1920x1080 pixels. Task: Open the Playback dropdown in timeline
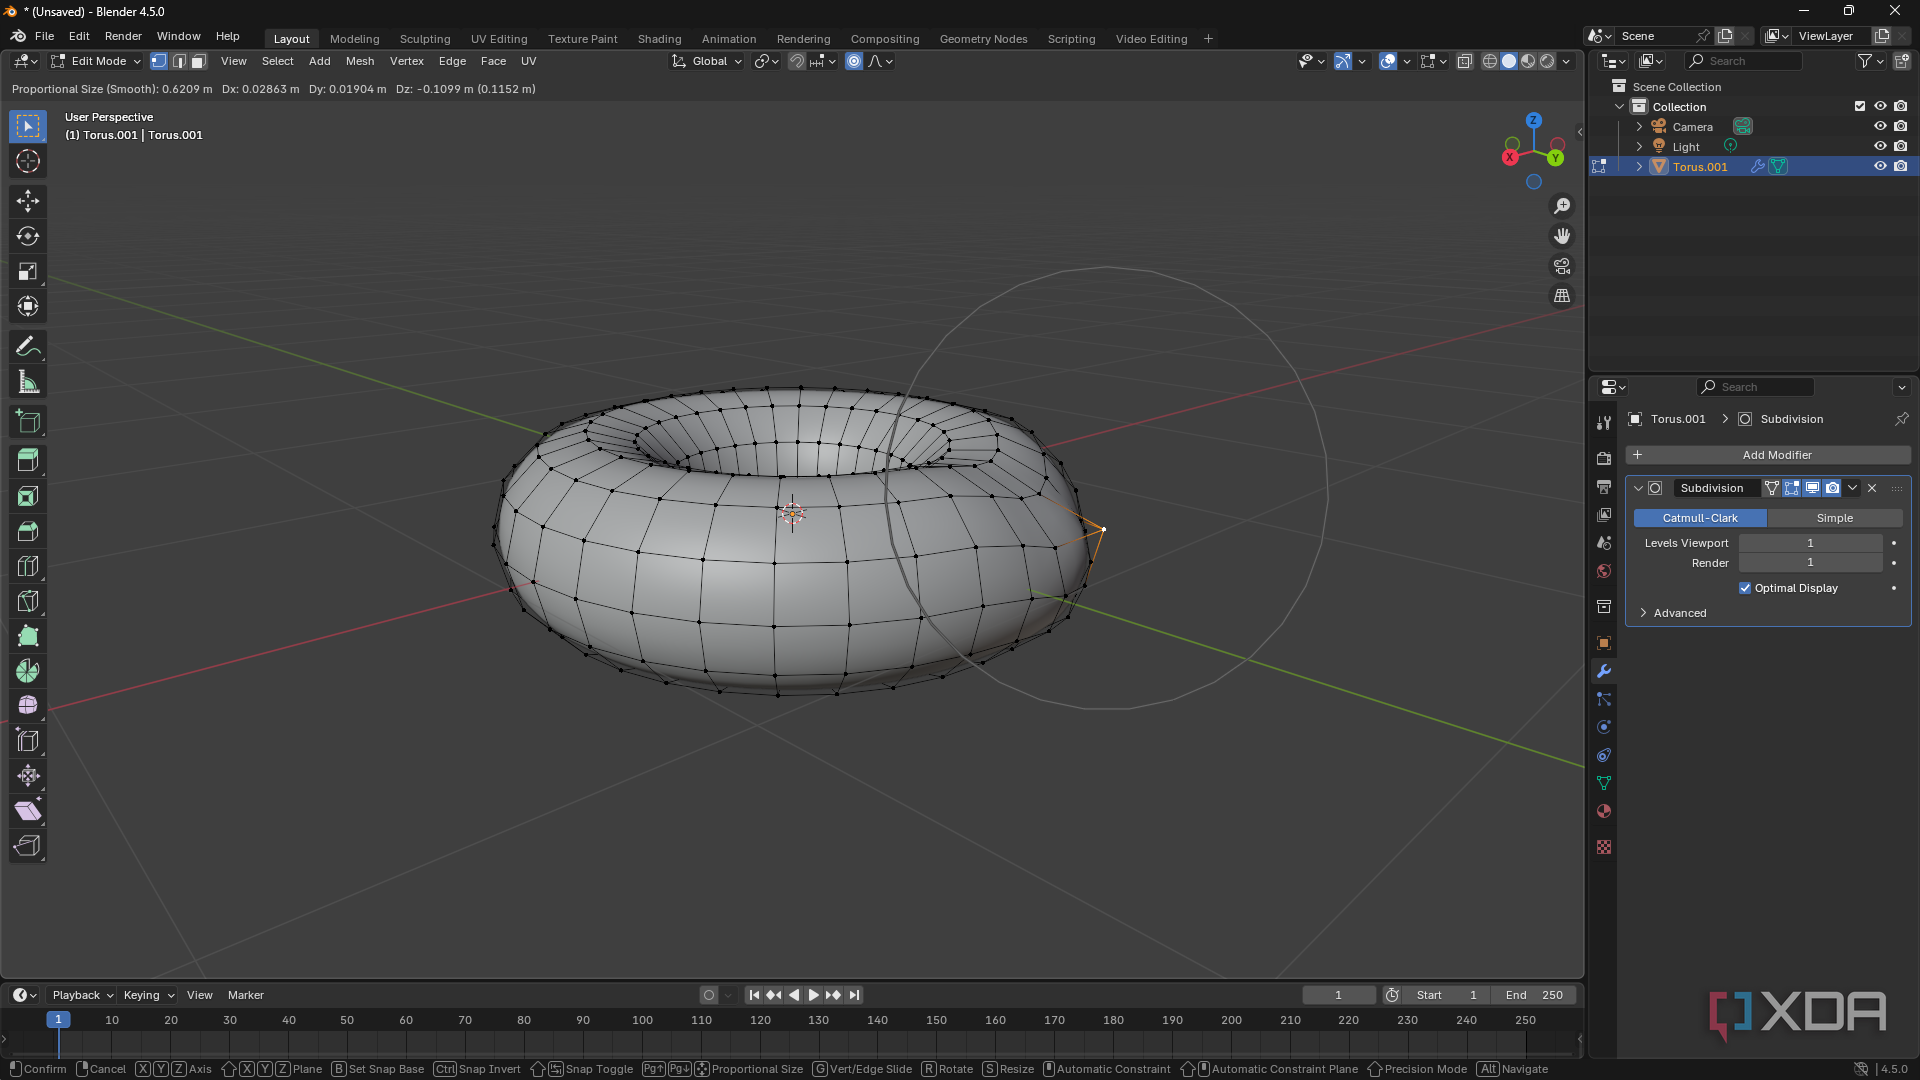point(82,995)
